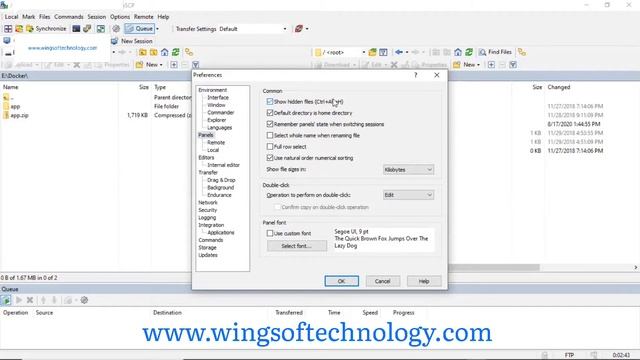
Task: Select Commander in preferences tree
Action: tap(220, 112)
